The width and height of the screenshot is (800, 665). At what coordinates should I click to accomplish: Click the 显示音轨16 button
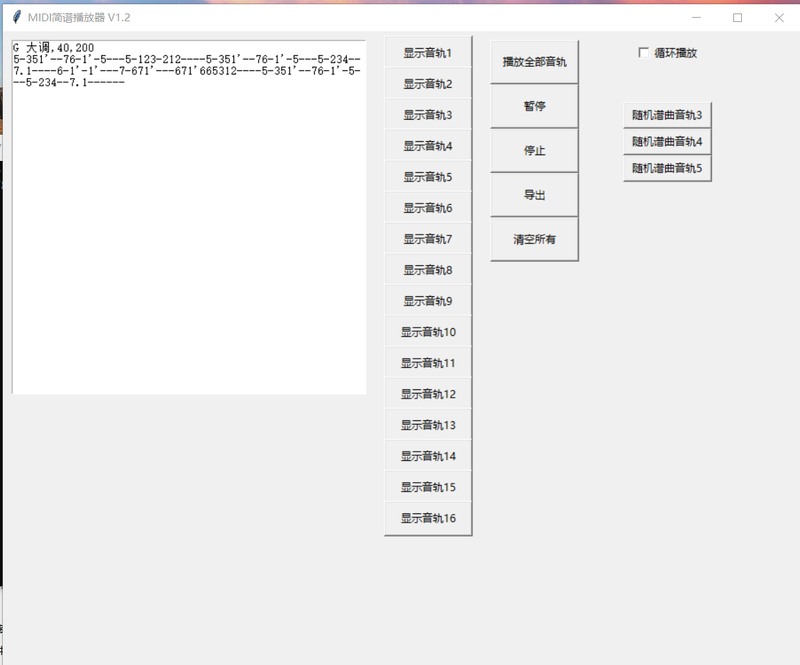(428, 518)
